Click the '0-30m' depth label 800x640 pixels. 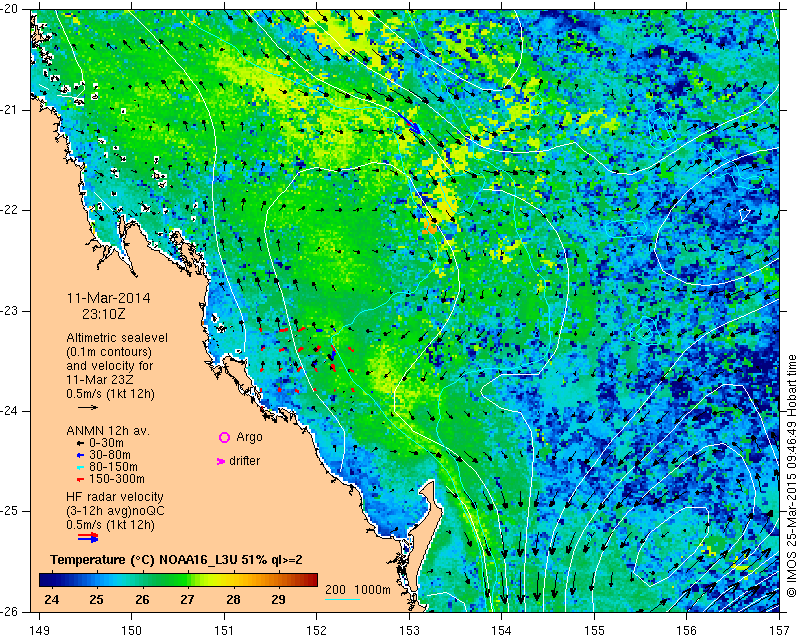pyautogui.click(x=107, y=443)
